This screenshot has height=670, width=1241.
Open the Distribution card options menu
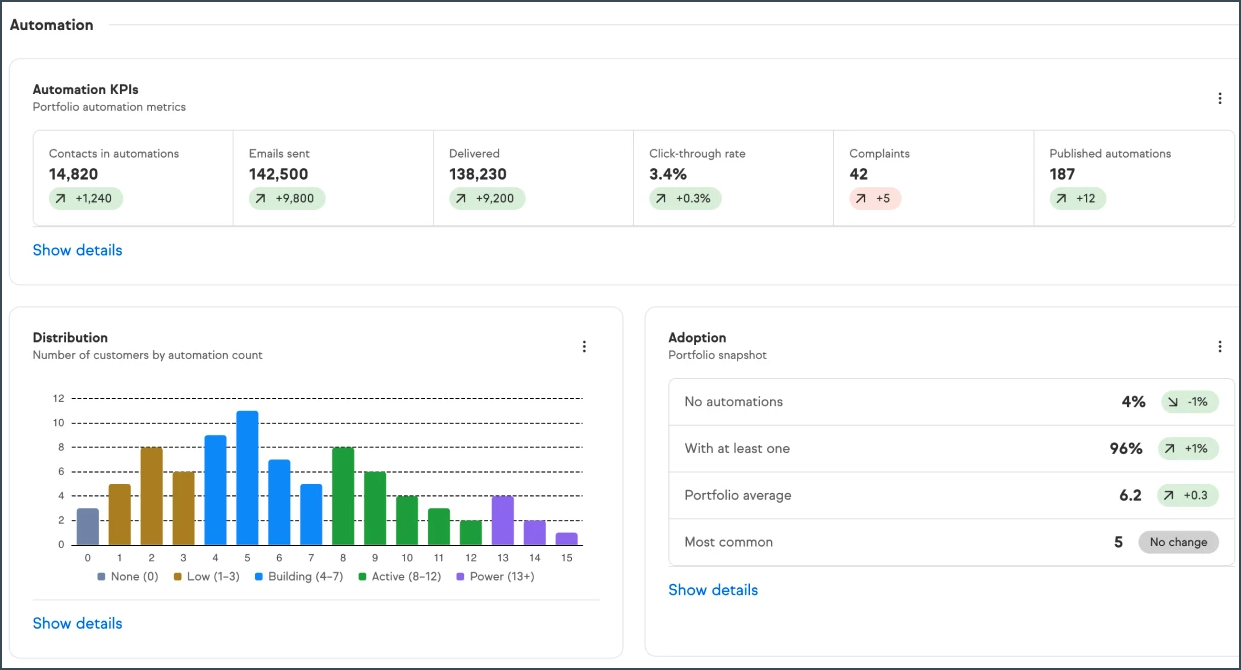584,346
